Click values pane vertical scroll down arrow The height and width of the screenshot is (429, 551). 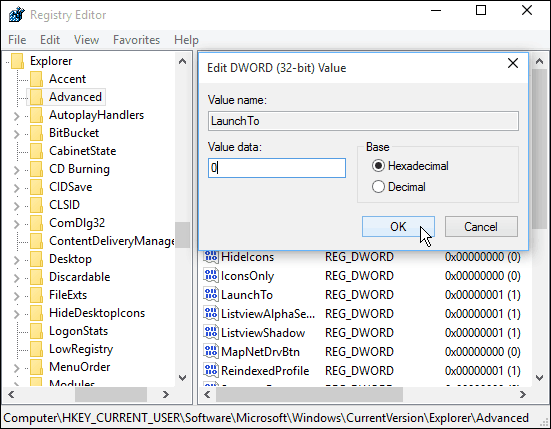[x=539, y=378]
